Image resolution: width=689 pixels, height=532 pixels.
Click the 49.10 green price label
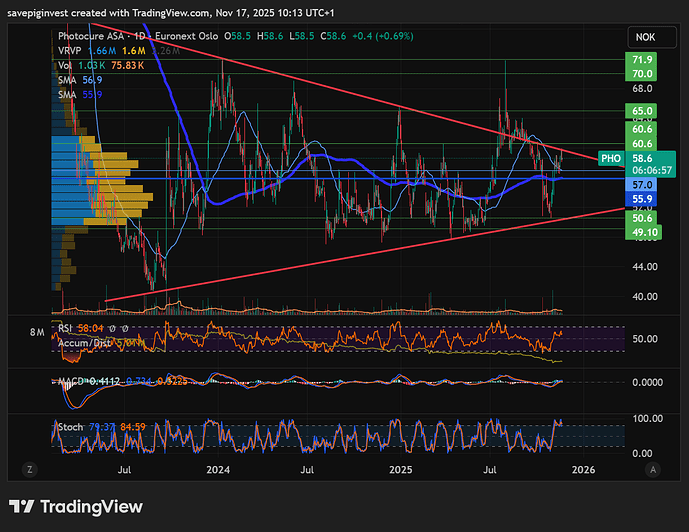click(642, 232)
